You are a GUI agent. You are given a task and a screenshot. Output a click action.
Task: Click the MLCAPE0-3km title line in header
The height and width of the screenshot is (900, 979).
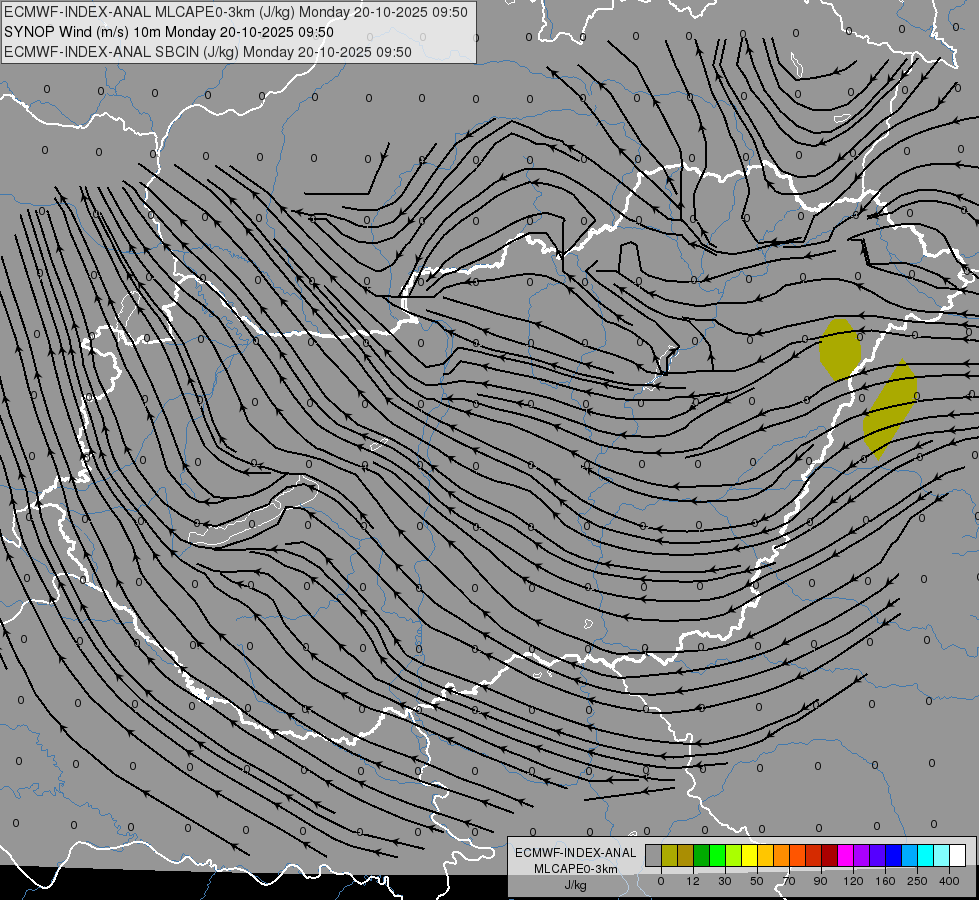click(x=235, y=12)
